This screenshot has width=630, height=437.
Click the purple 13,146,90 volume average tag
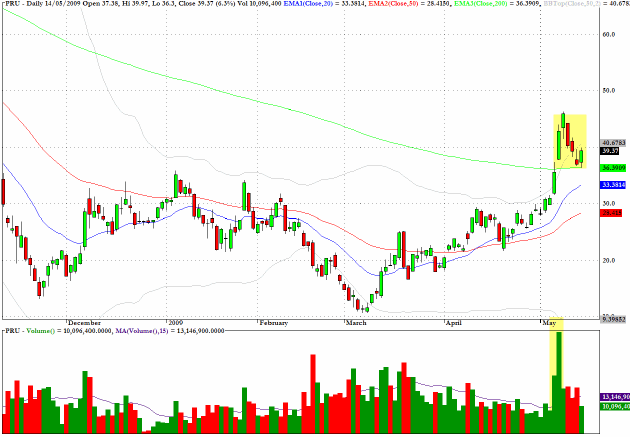[615, 397]
